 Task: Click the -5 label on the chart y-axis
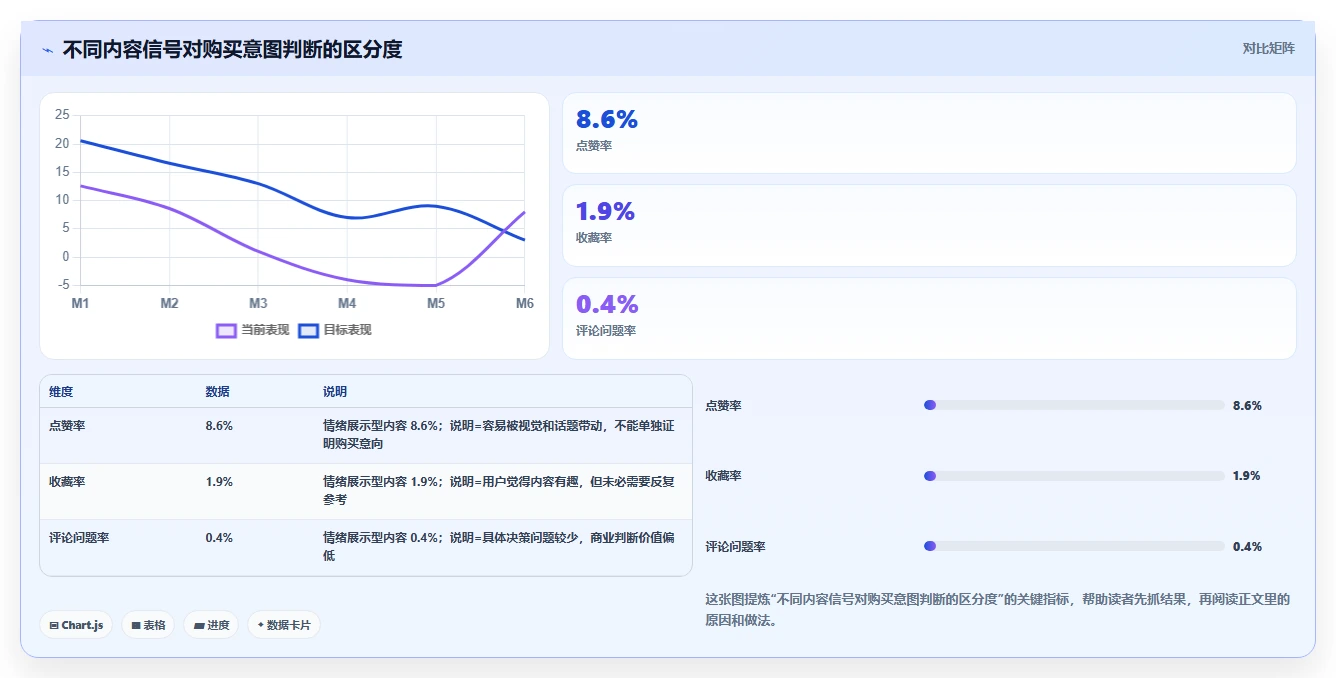64,285
